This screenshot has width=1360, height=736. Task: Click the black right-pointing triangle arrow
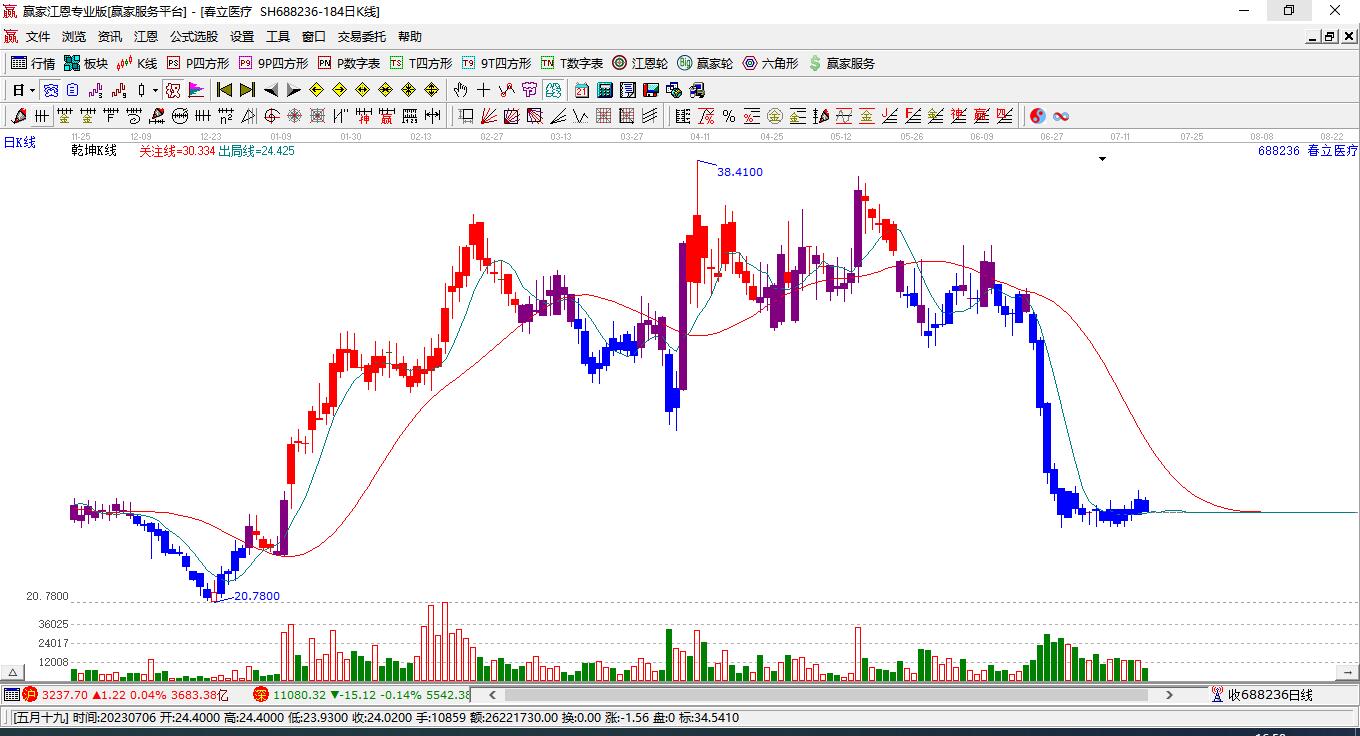tap(293, 90)
